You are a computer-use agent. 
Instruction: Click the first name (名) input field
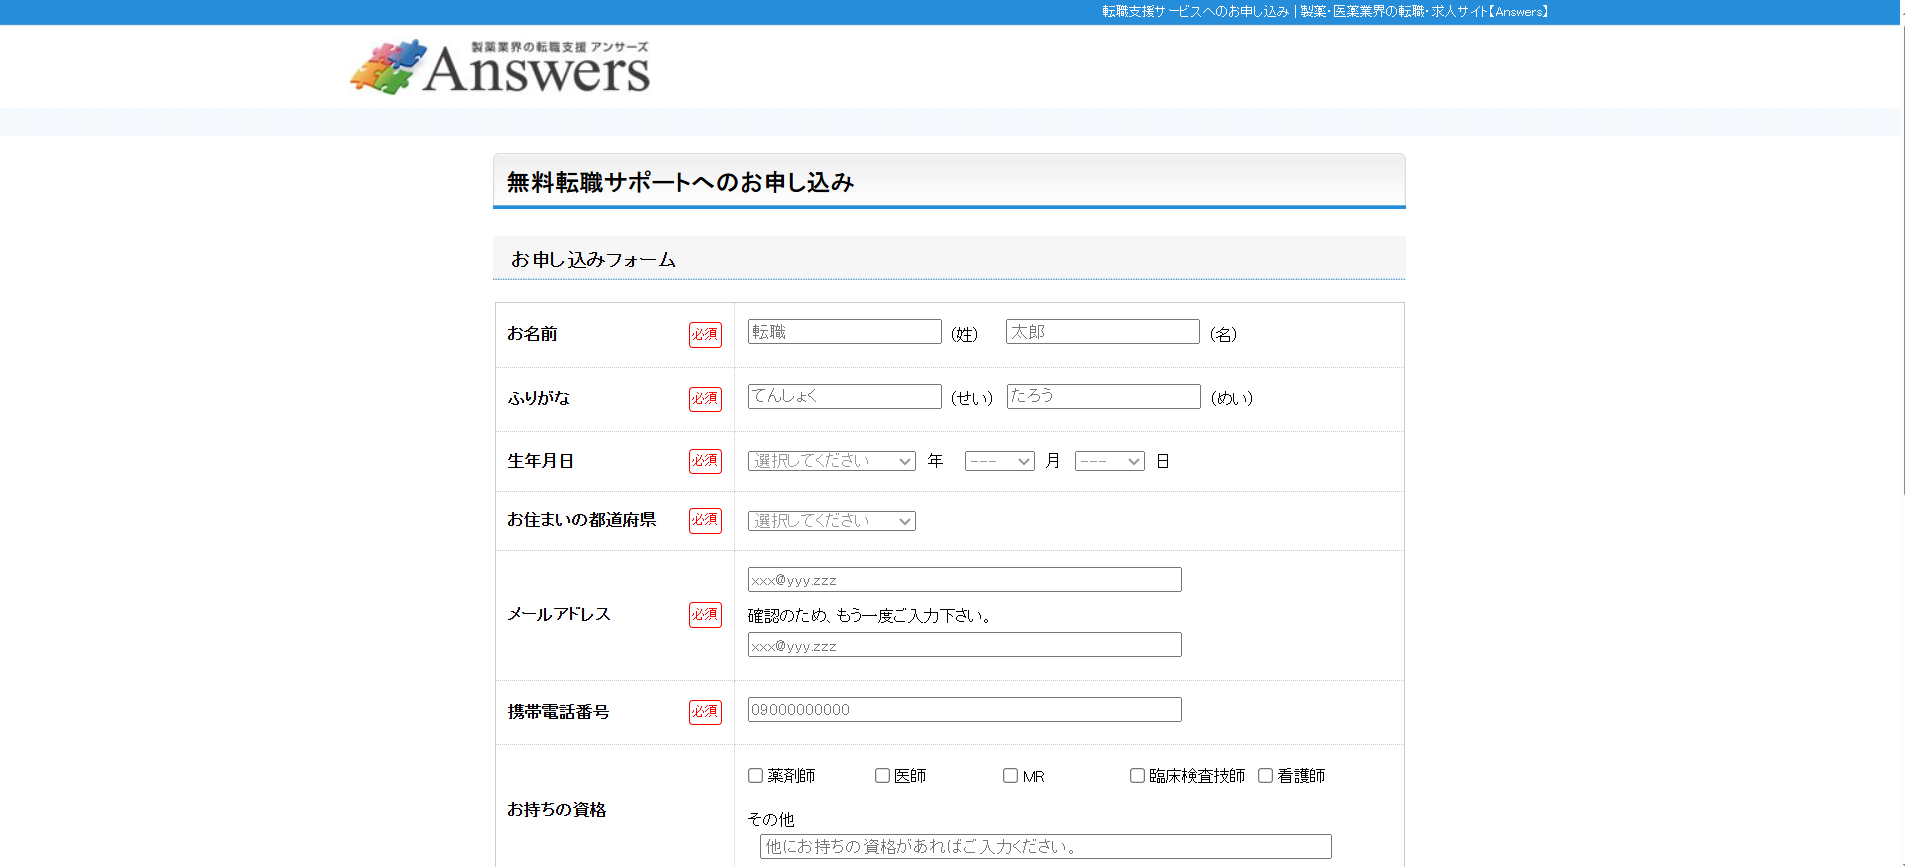coord(1102,332)
